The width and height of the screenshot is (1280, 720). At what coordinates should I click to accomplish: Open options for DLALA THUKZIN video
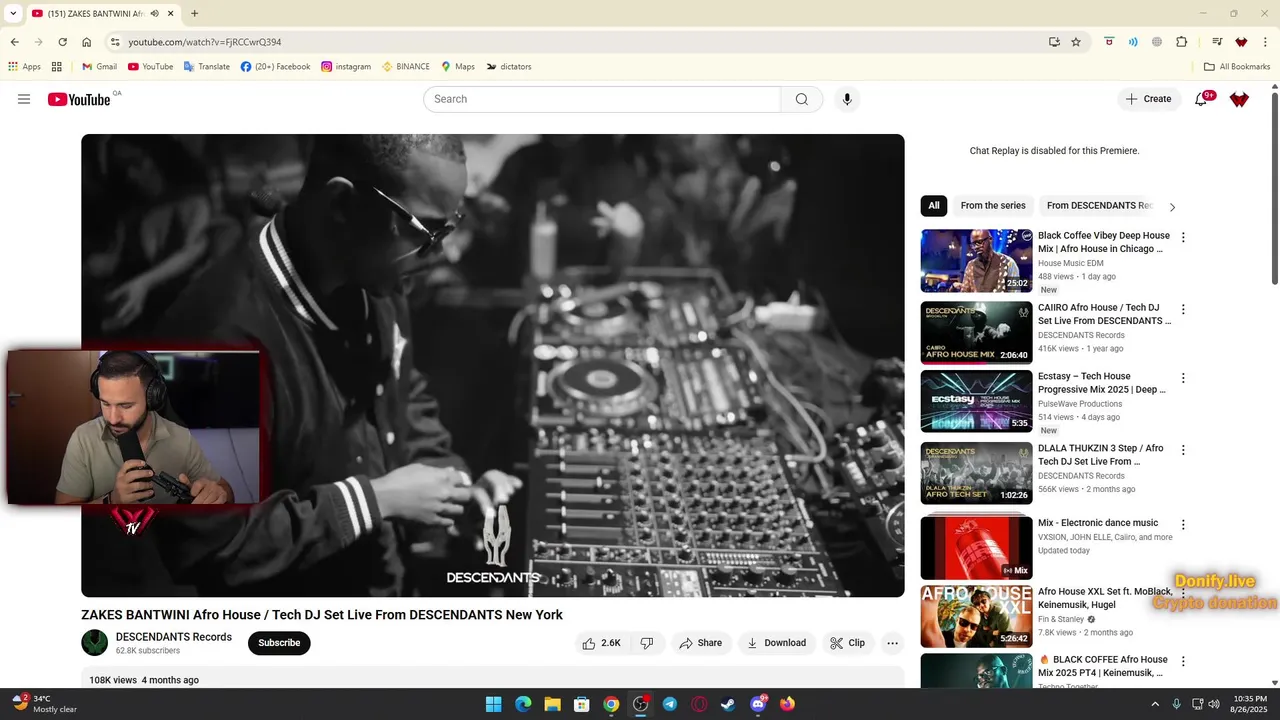click(x=1183, y=451)
